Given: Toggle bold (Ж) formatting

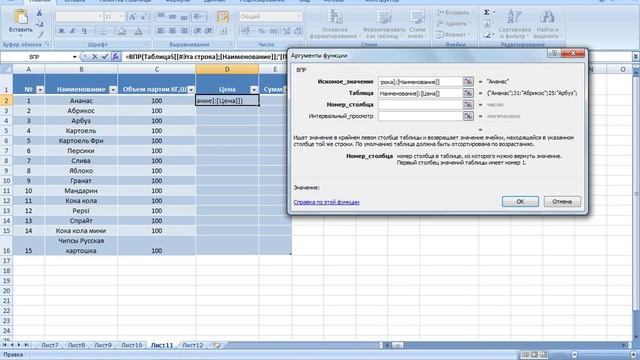Looking at the screenshot, I should click(61, 31).
